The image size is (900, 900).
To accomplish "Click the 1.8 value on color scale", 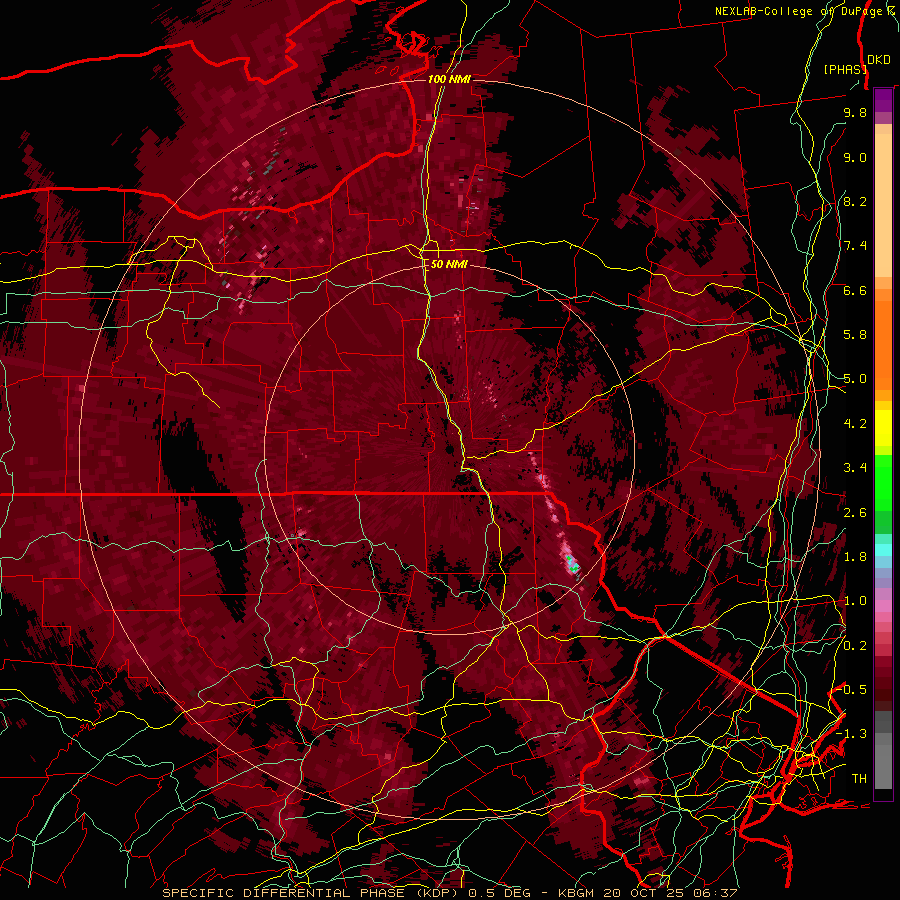I will [x=855, y=557].
